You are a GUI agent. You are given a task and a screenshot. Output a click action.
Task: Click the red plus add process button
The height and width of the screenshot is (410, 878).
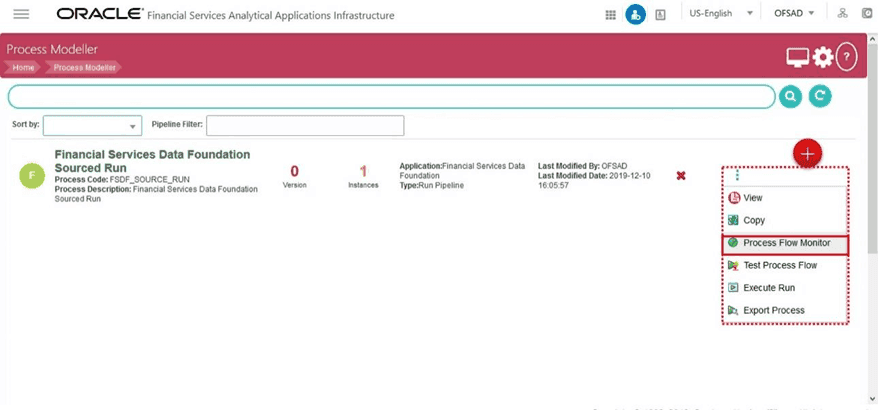(807, 154)
